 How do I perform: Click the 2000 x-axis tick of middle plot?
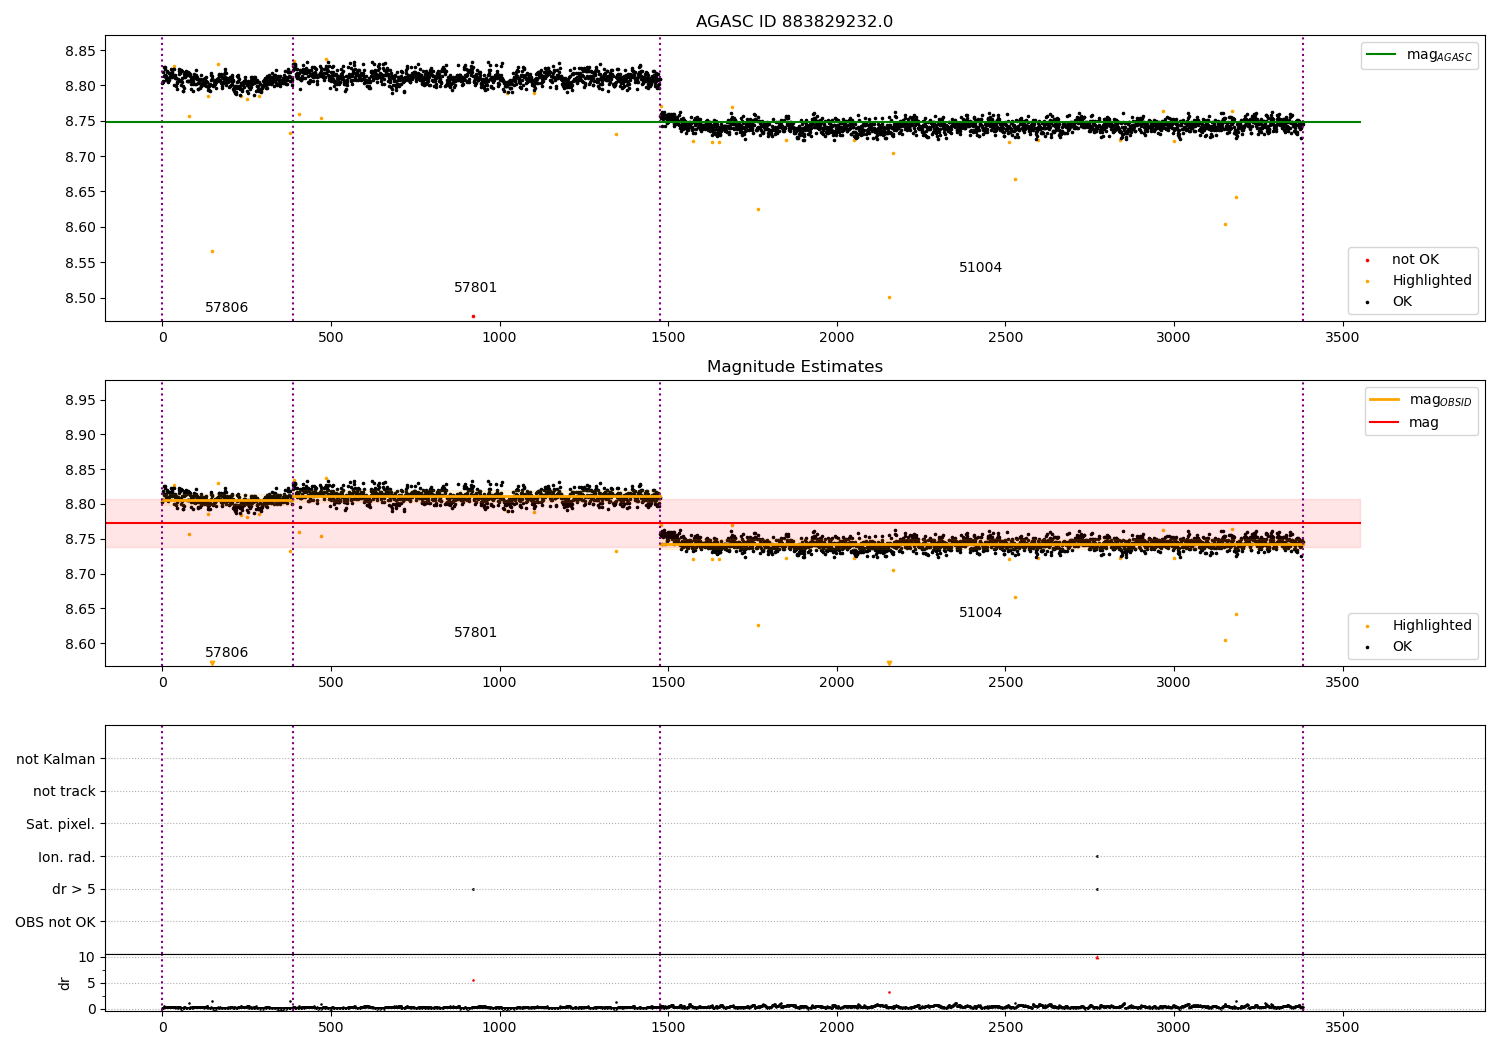pos(836,683)
